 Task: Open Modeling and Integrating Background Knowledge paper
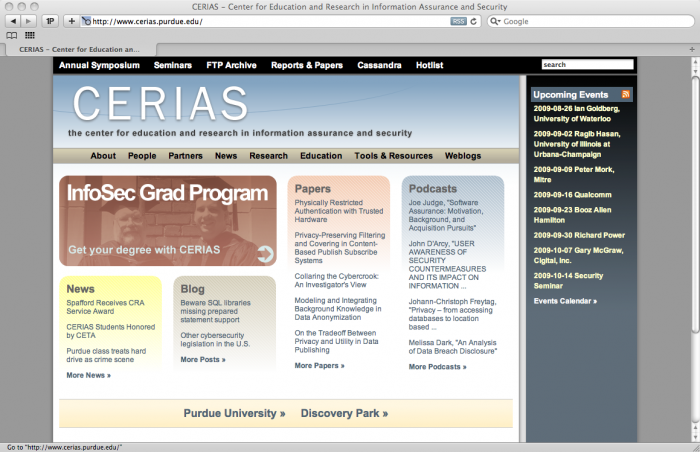coord(338,309)
